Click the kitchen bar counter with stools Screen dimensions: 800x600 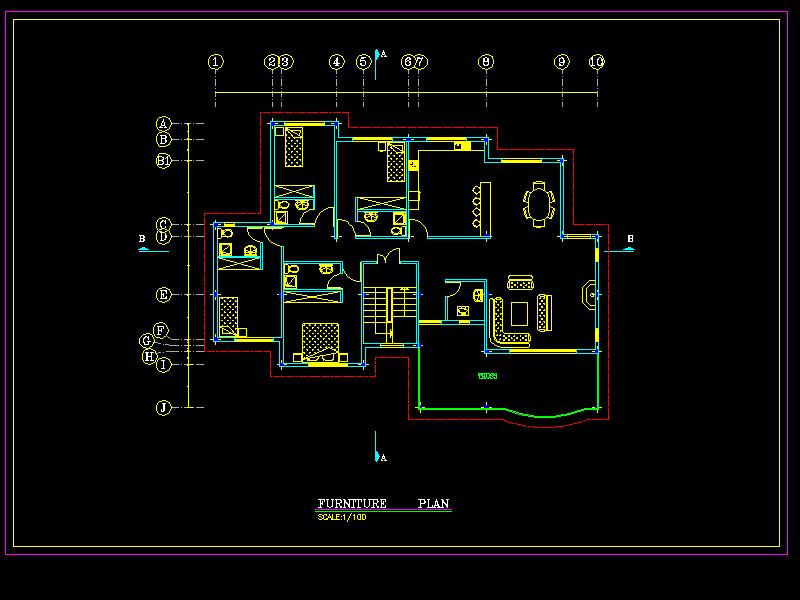[x=481, y=207]
